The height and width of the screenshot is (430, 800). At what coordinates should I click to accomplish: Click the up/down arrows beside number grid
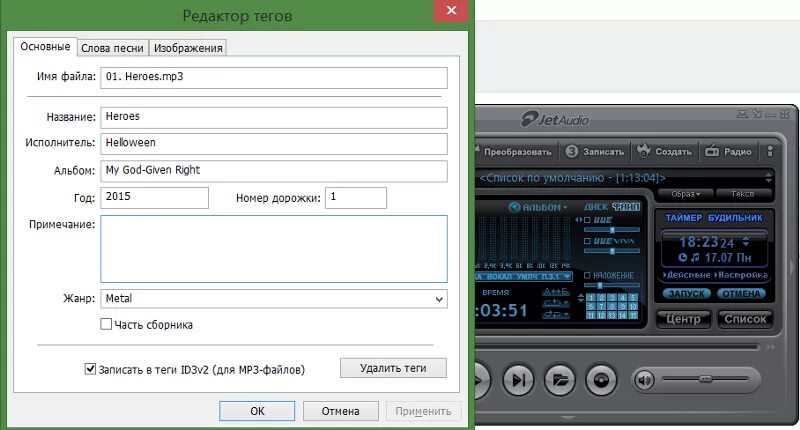pos(580,298)
